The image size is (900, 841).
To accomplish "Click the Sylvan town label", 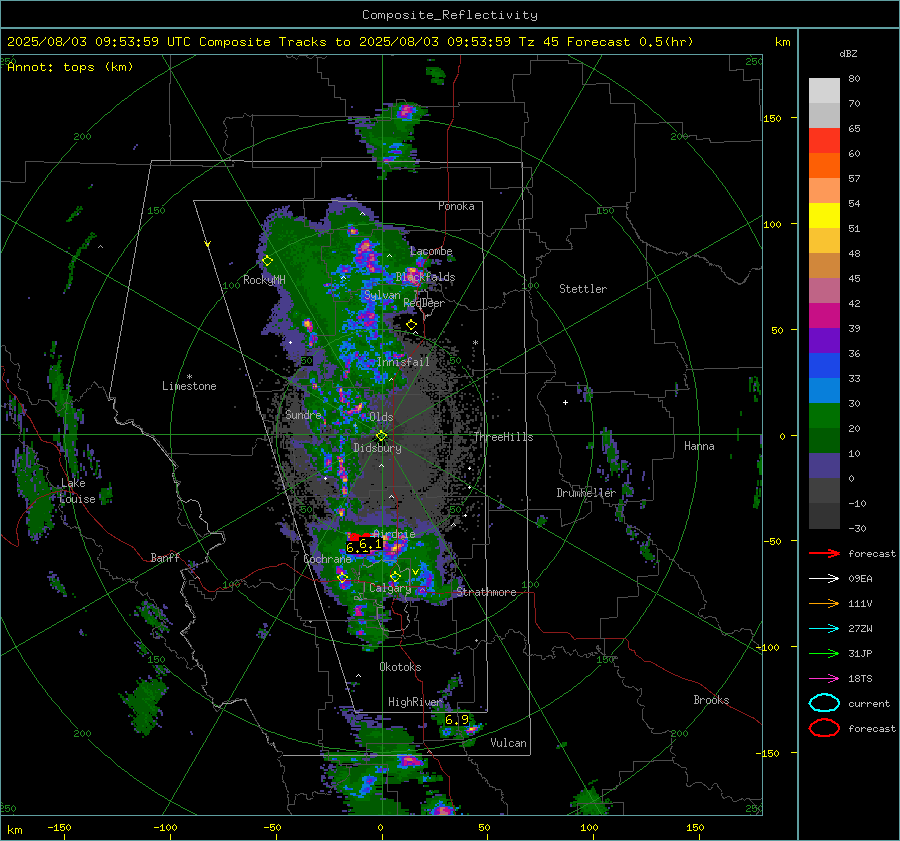I will tap(382, 295).
